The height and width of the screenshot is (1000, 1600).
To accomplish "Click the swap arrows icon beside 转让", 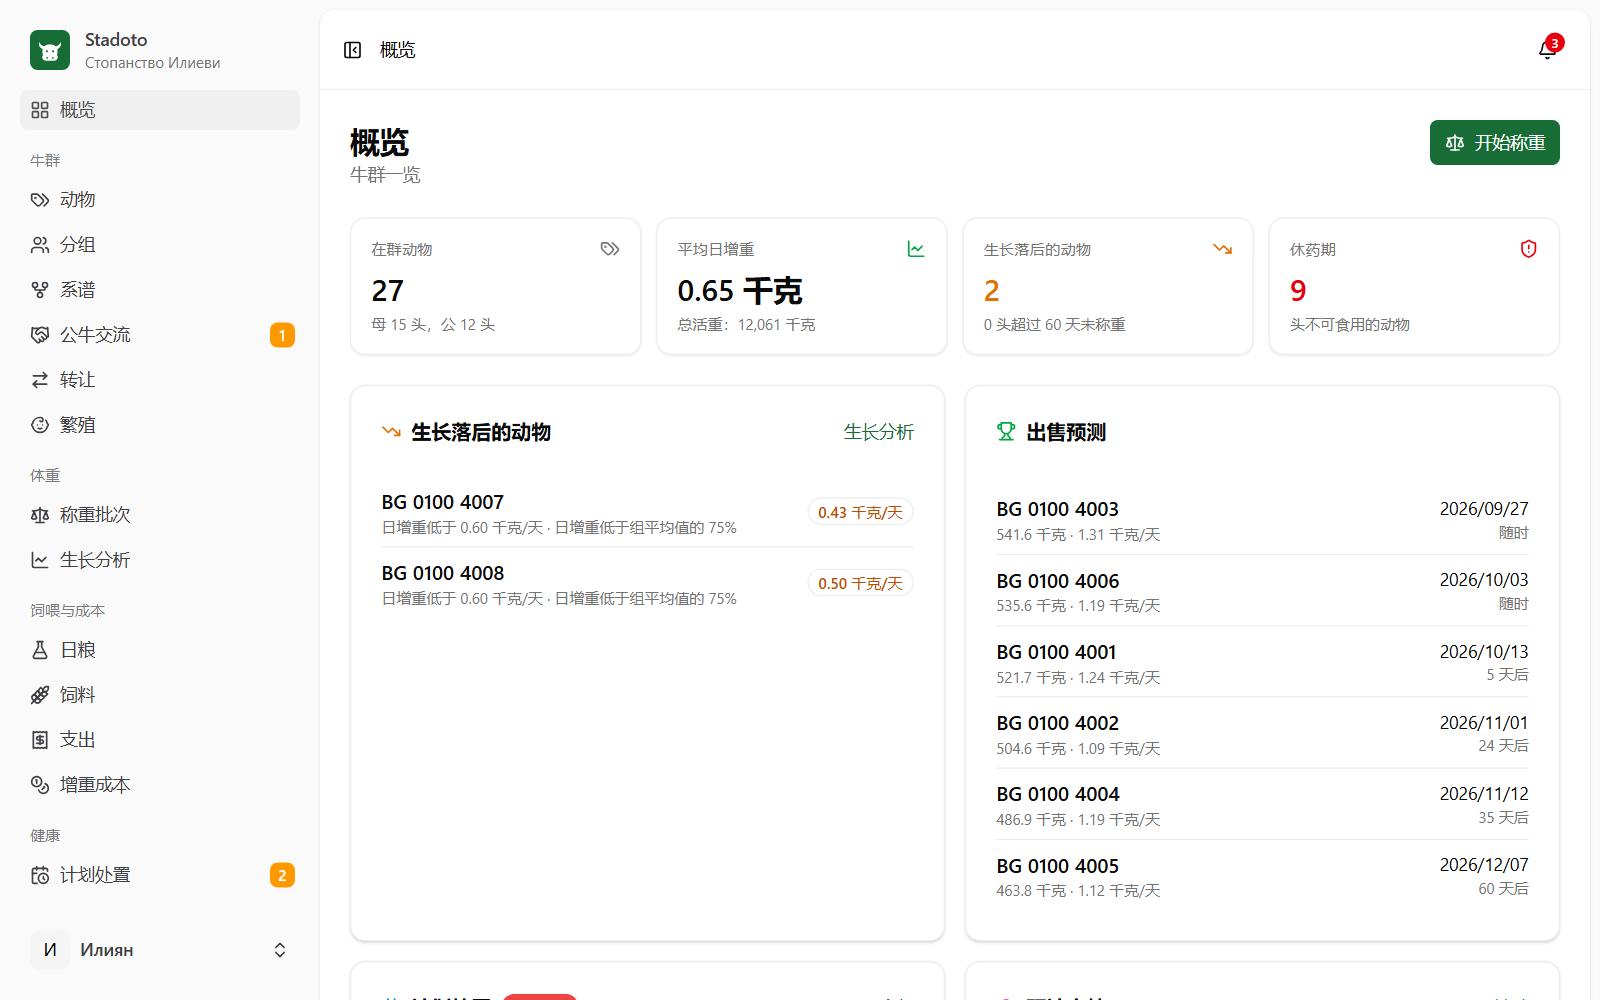I will [x=40, y=380].
